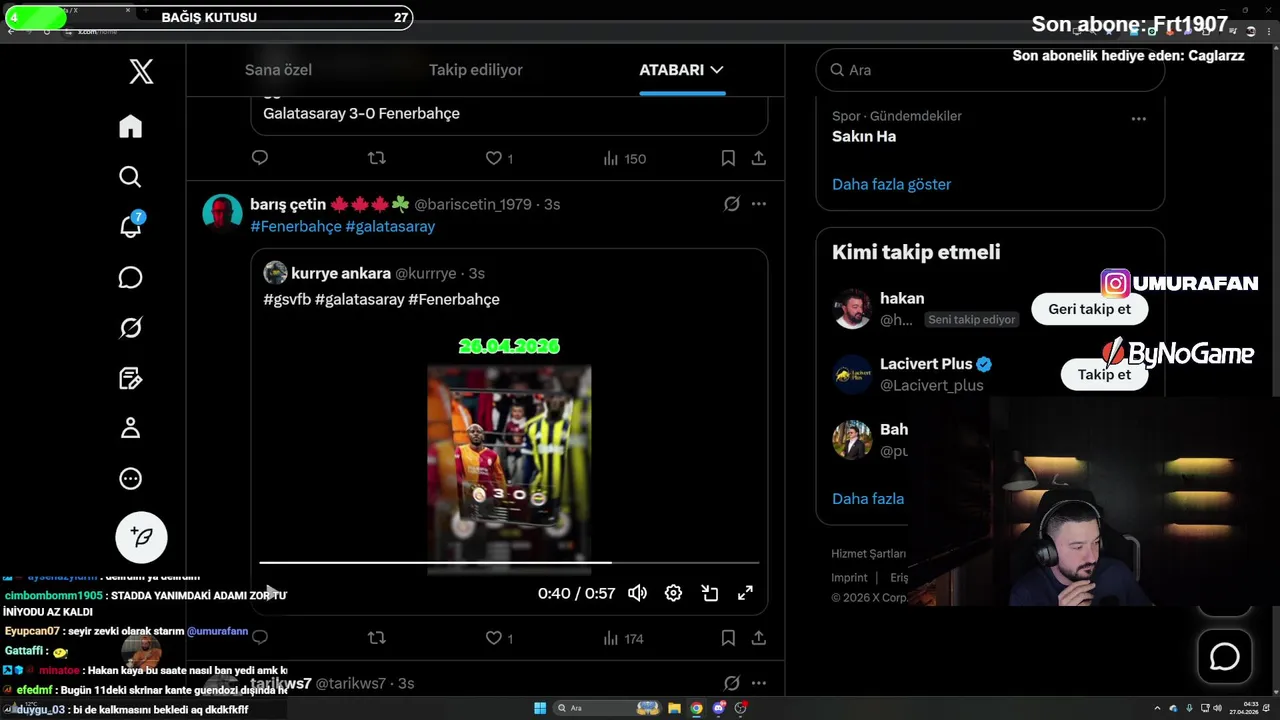
Task: Open Grok from the left sidebar
Action: coord(131,328)
